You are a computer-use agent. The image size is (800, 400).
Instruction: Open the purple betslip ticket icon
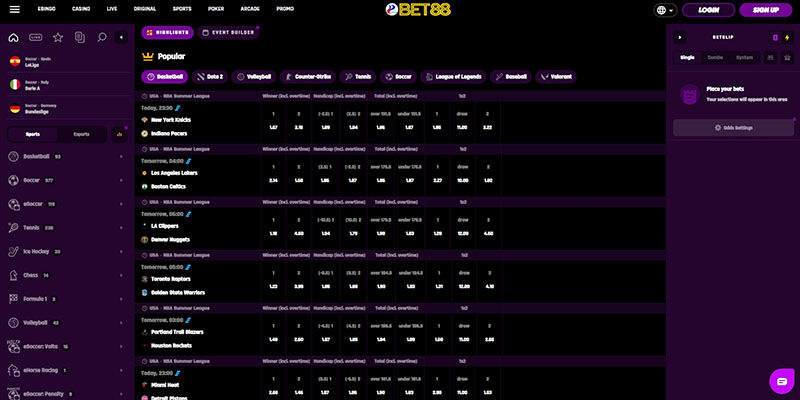coord(775,37)
